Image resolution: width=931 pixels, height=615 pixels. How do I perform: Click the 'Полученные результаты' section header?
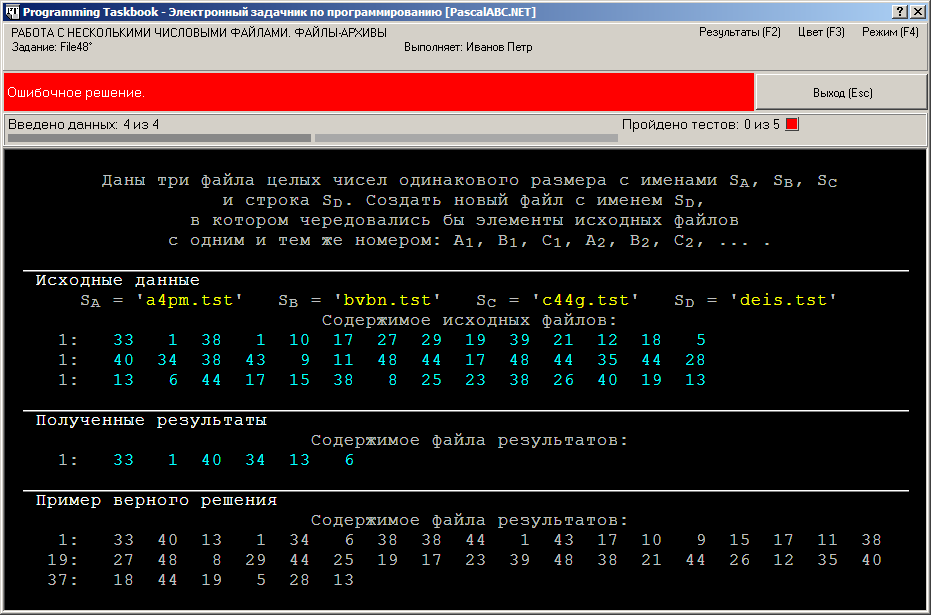coord(151,420)
